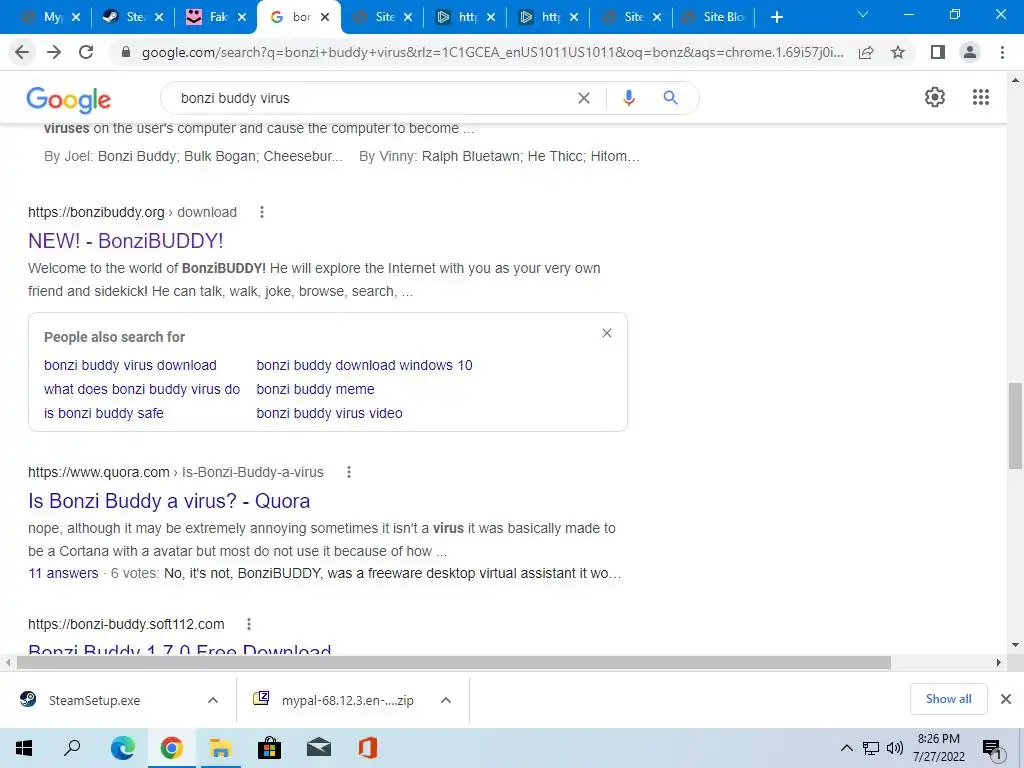1024x768 pixels.
Task: Open the SteamSetup.exe download
Action: click(95, 700)
